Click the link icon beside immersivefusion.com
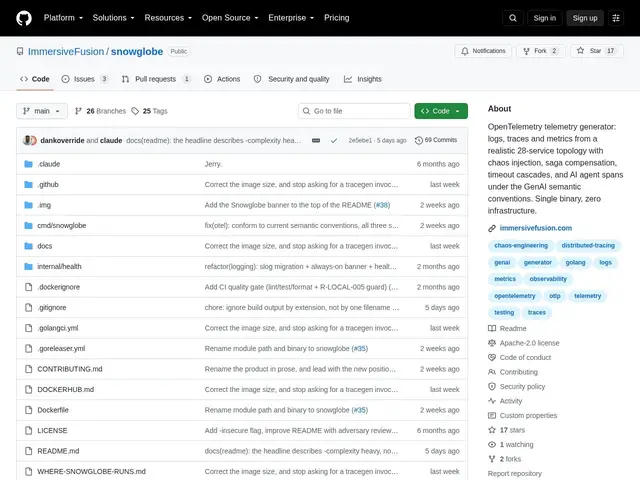Image resolution: width=640 pixels, height=480 pixels. tap(492, 229)
